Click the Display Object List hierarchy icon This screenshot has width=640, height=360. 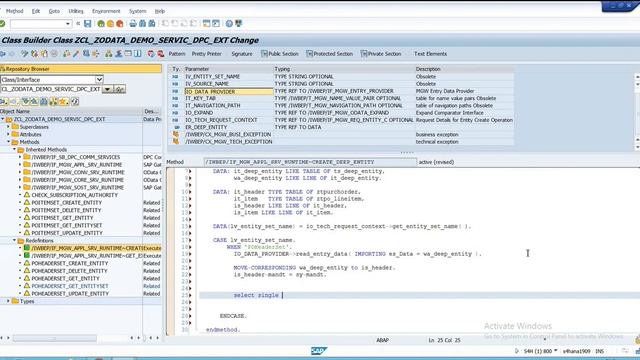[109, 54]
